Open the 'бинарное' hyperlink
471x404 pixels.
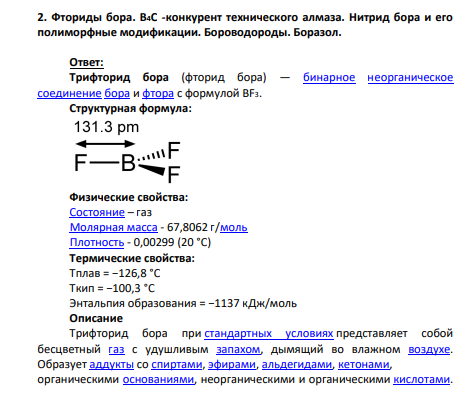tap(329, 78)
